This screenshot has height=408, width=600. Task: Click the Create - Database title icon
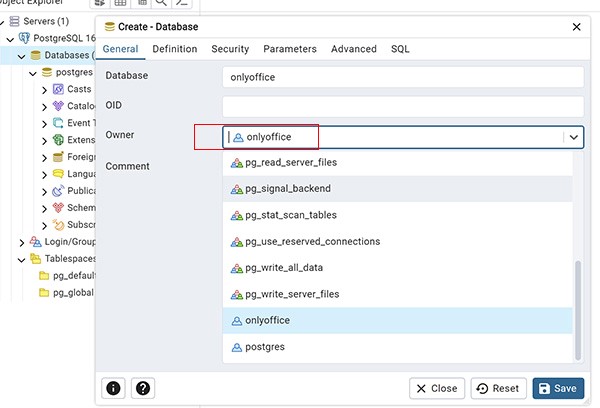110,27
